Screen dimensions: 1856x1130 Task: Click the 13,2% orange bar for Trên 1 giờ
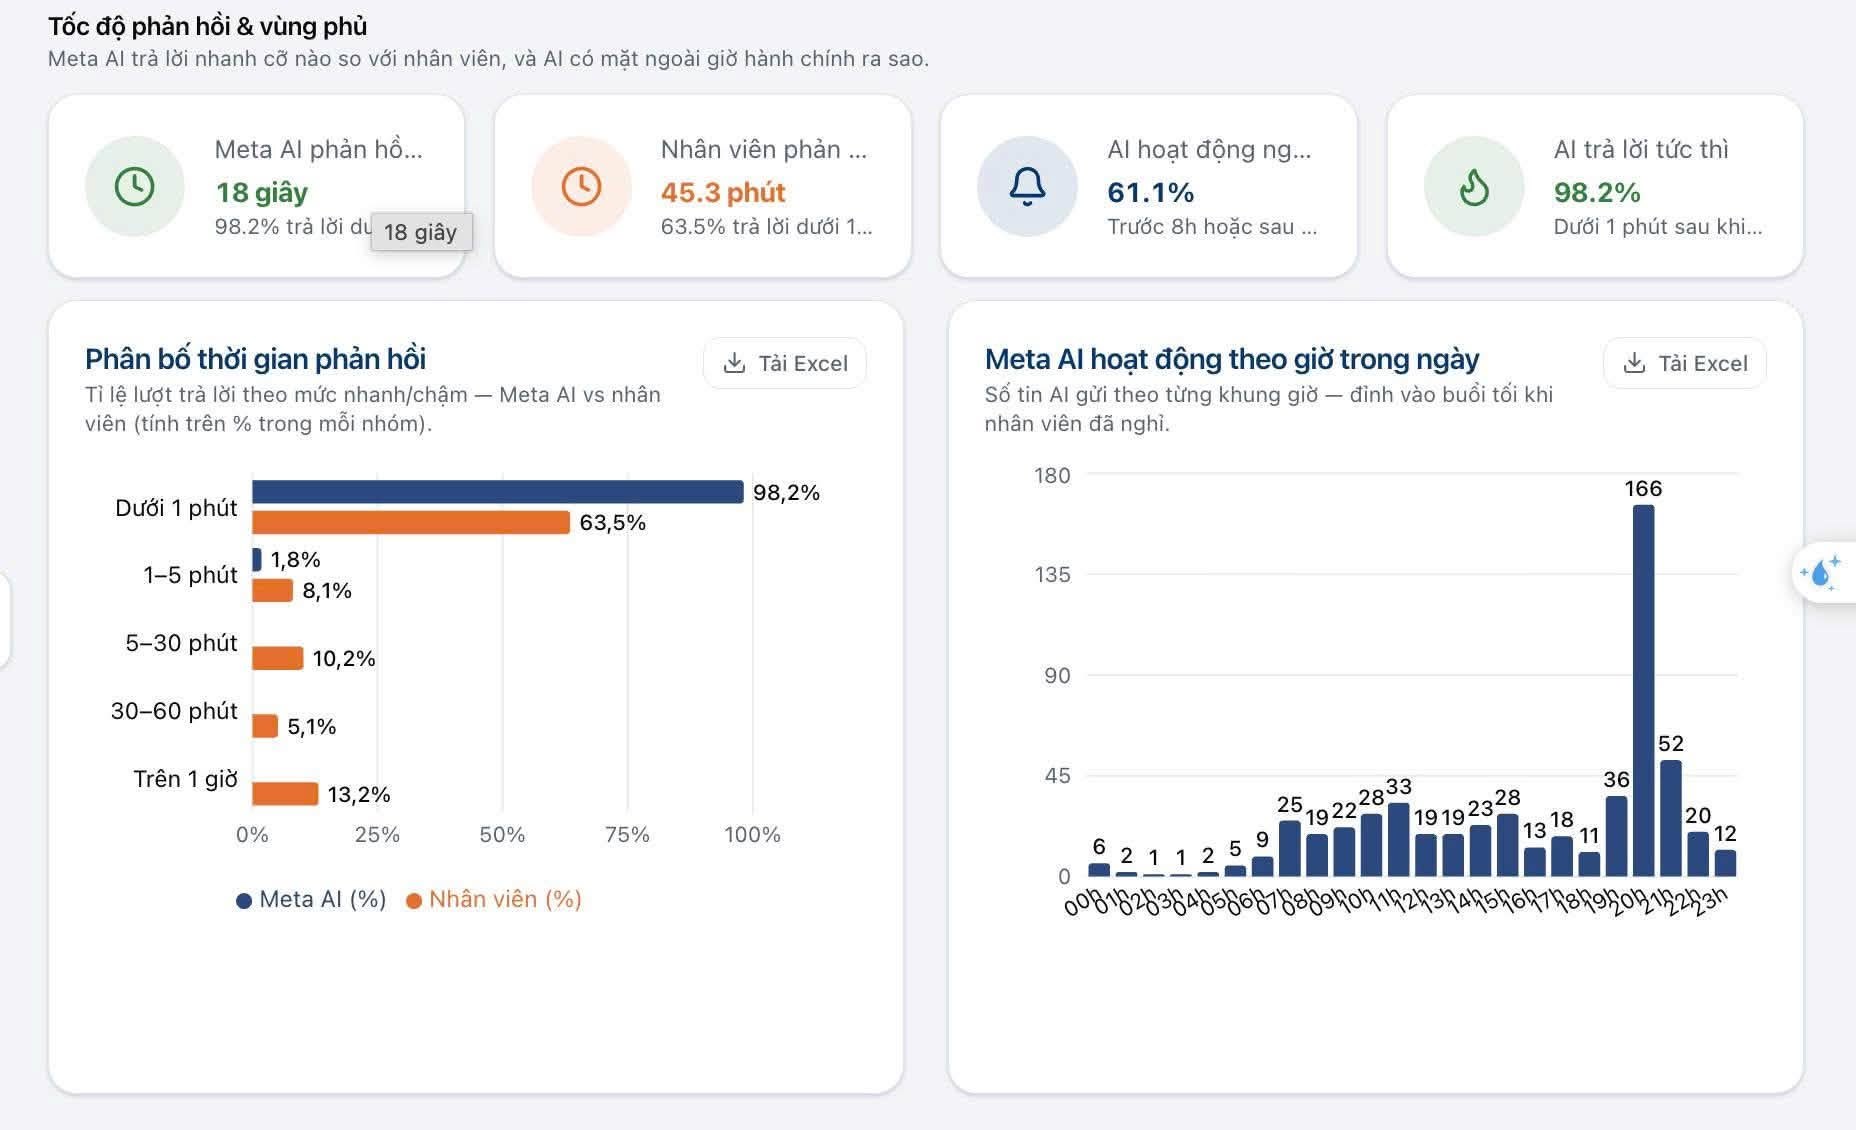pos(285,794)
